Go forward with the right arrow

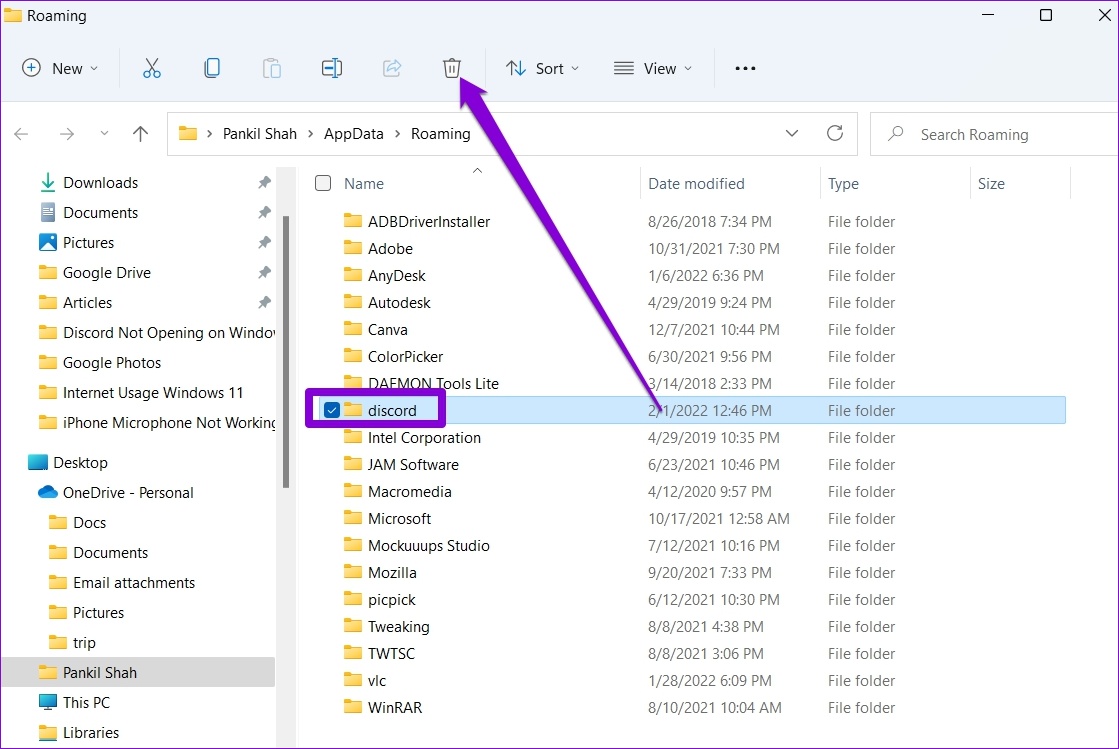click(66, 133)
